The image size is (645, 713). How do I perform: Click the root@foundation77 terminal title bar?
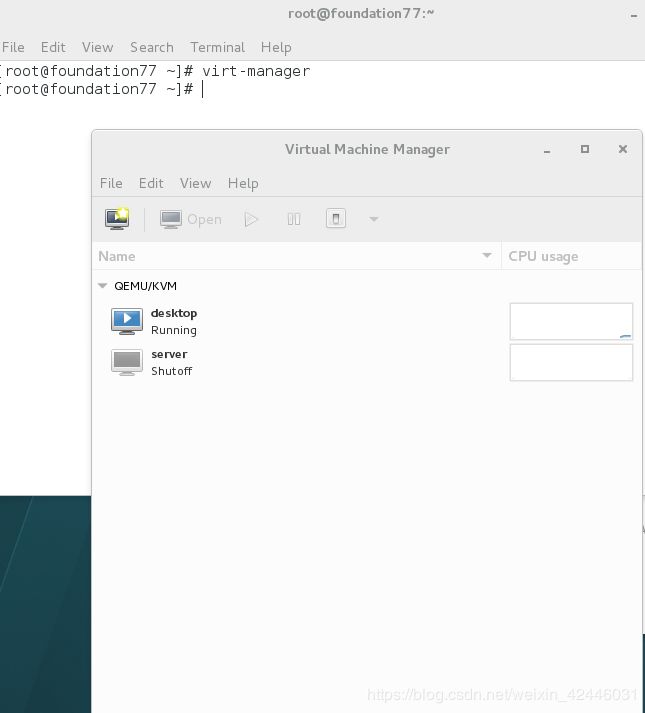pos(361,14)
